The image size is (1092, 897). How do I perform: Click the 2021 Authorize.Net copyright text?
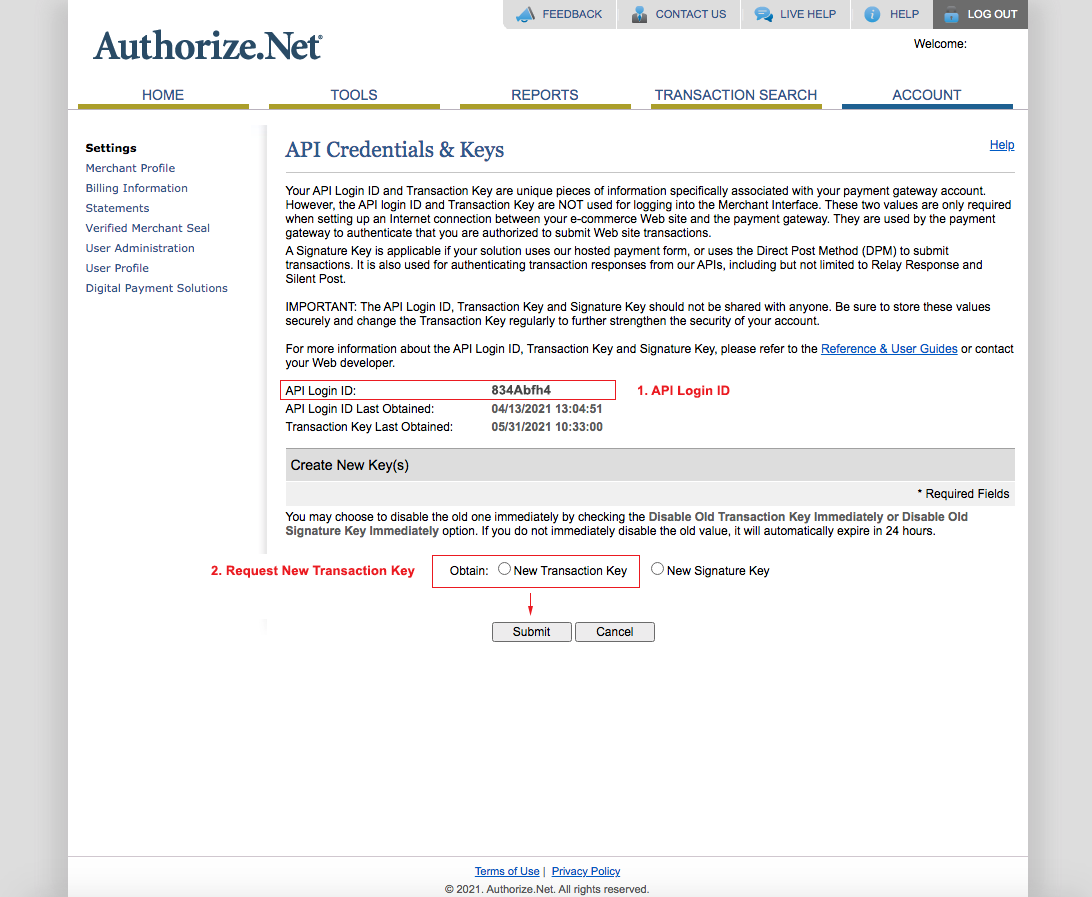tap(547, 889)
